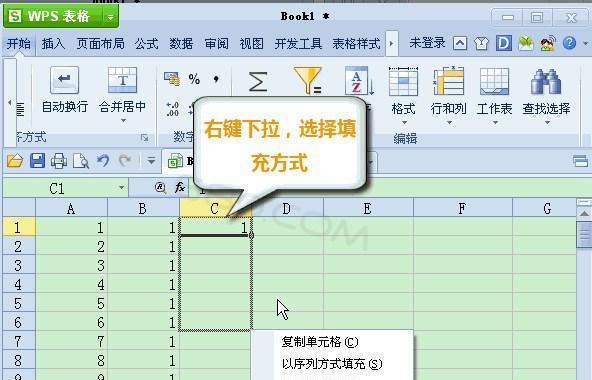Switch to the 开始 (Home) tab
592x380 pixels.
coord(18,44)
